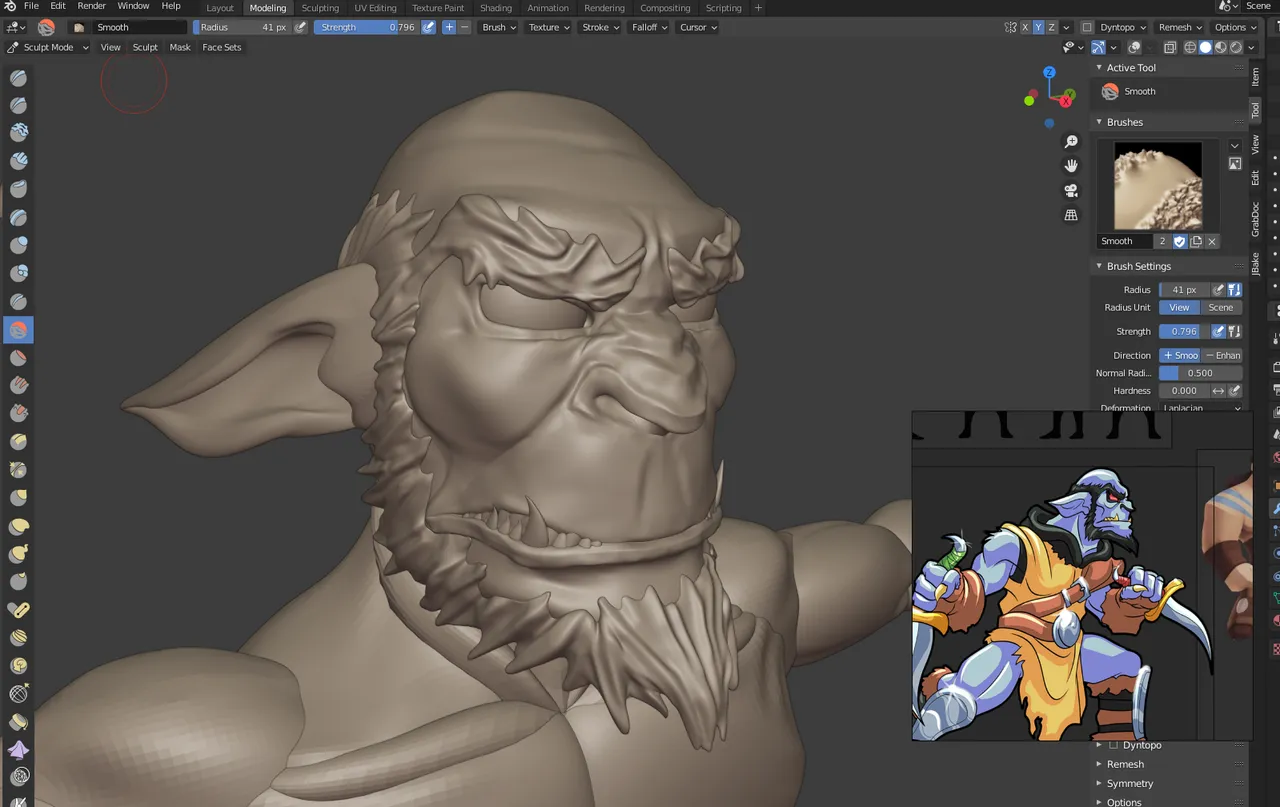
Task: Set Direction to Smooth
Action: point(1180,355)
